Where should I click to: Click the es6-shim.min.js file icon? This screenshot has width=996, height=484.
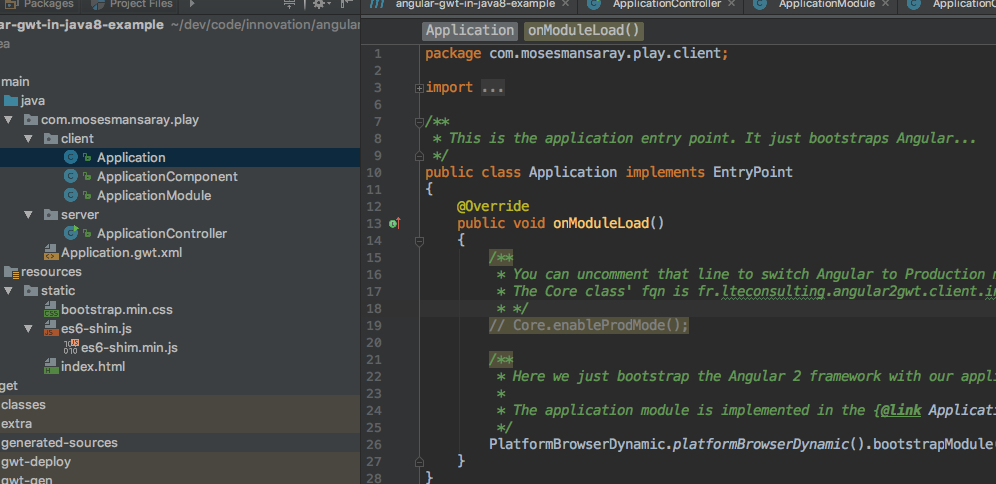click(70, 347)
